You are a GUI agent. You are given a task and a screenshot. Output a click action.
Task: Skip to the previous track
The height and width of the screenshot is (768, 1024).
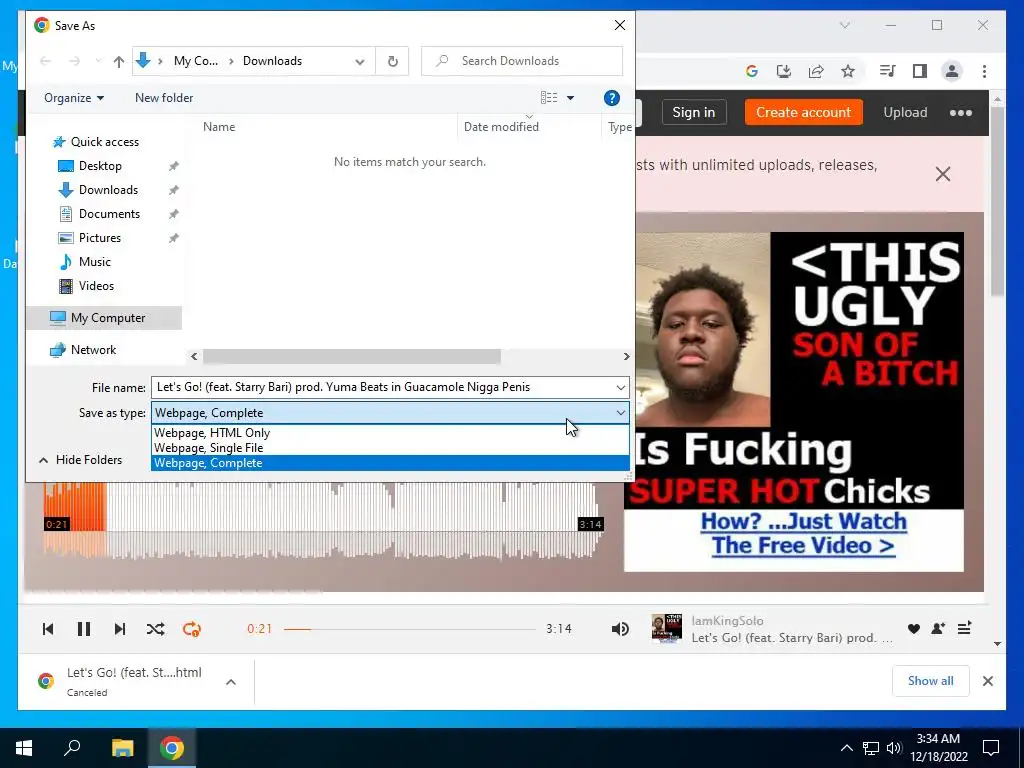coord(48,629)
